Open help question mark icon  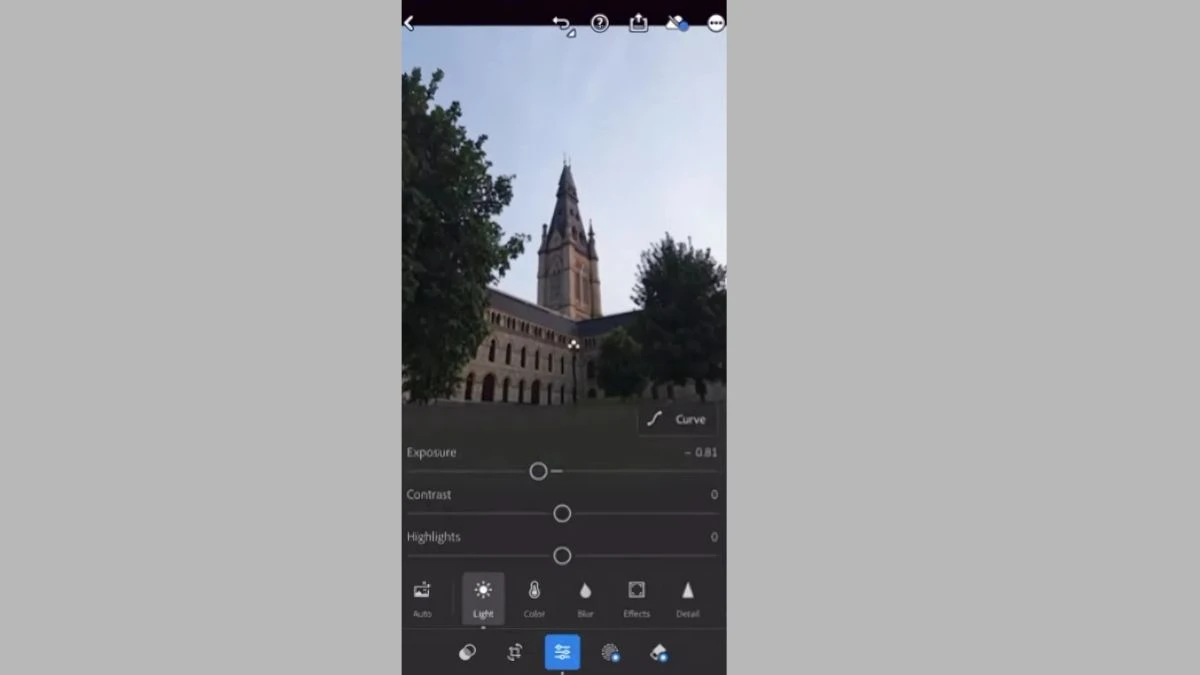[x=600, y=23]
